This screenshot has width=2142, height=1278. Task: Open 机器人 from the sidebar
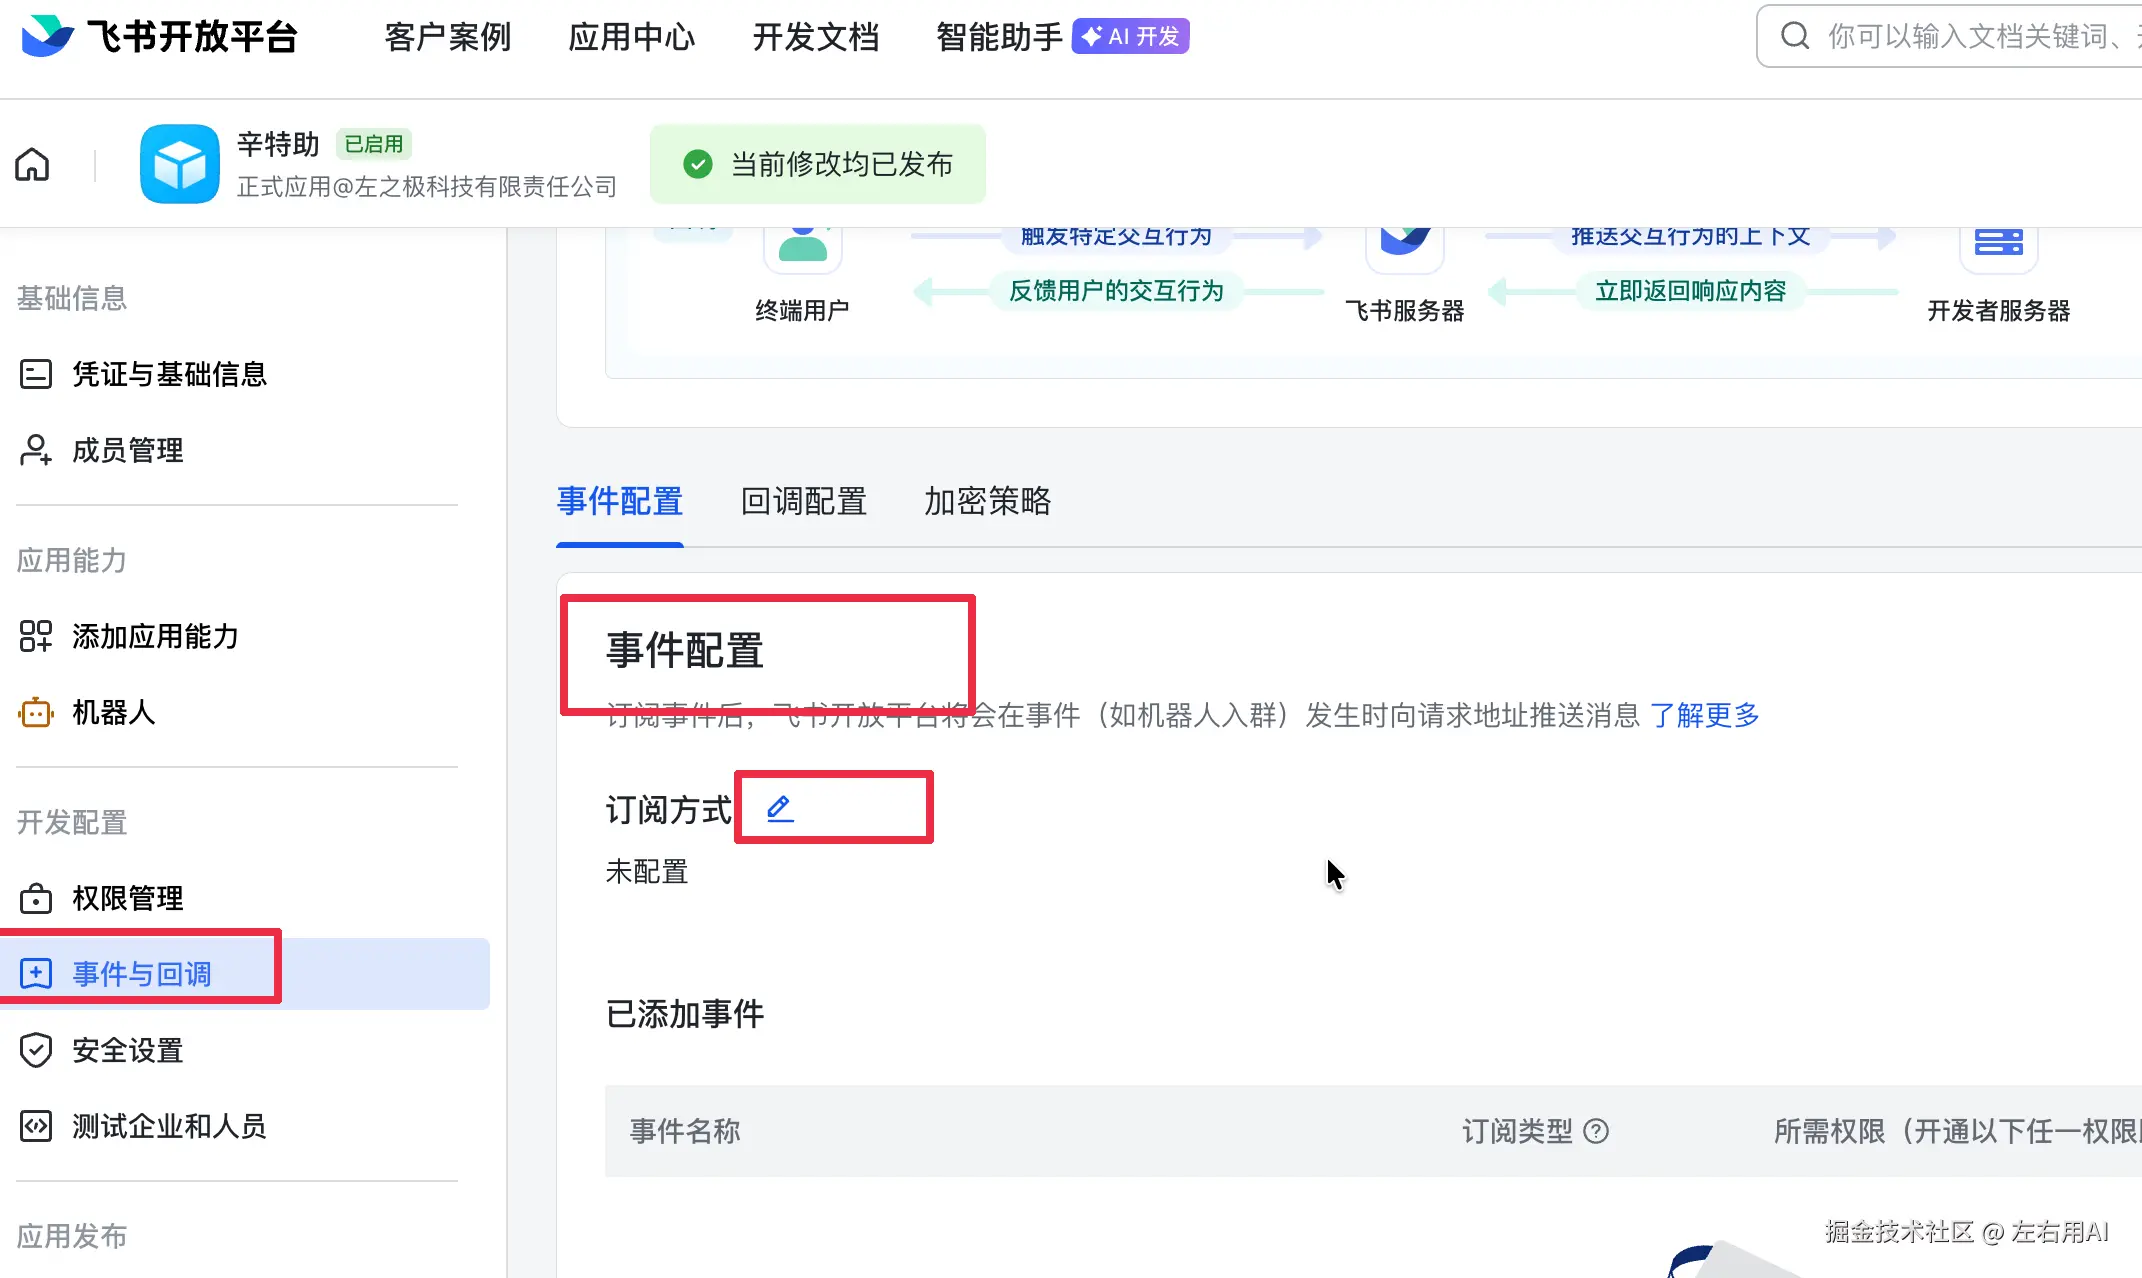point(113,712)
